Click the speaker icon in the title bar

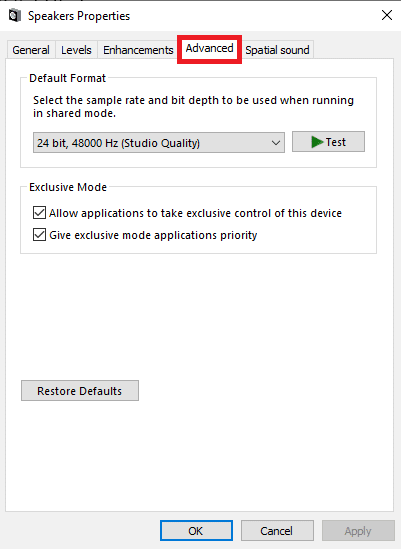tap(15, 16)
